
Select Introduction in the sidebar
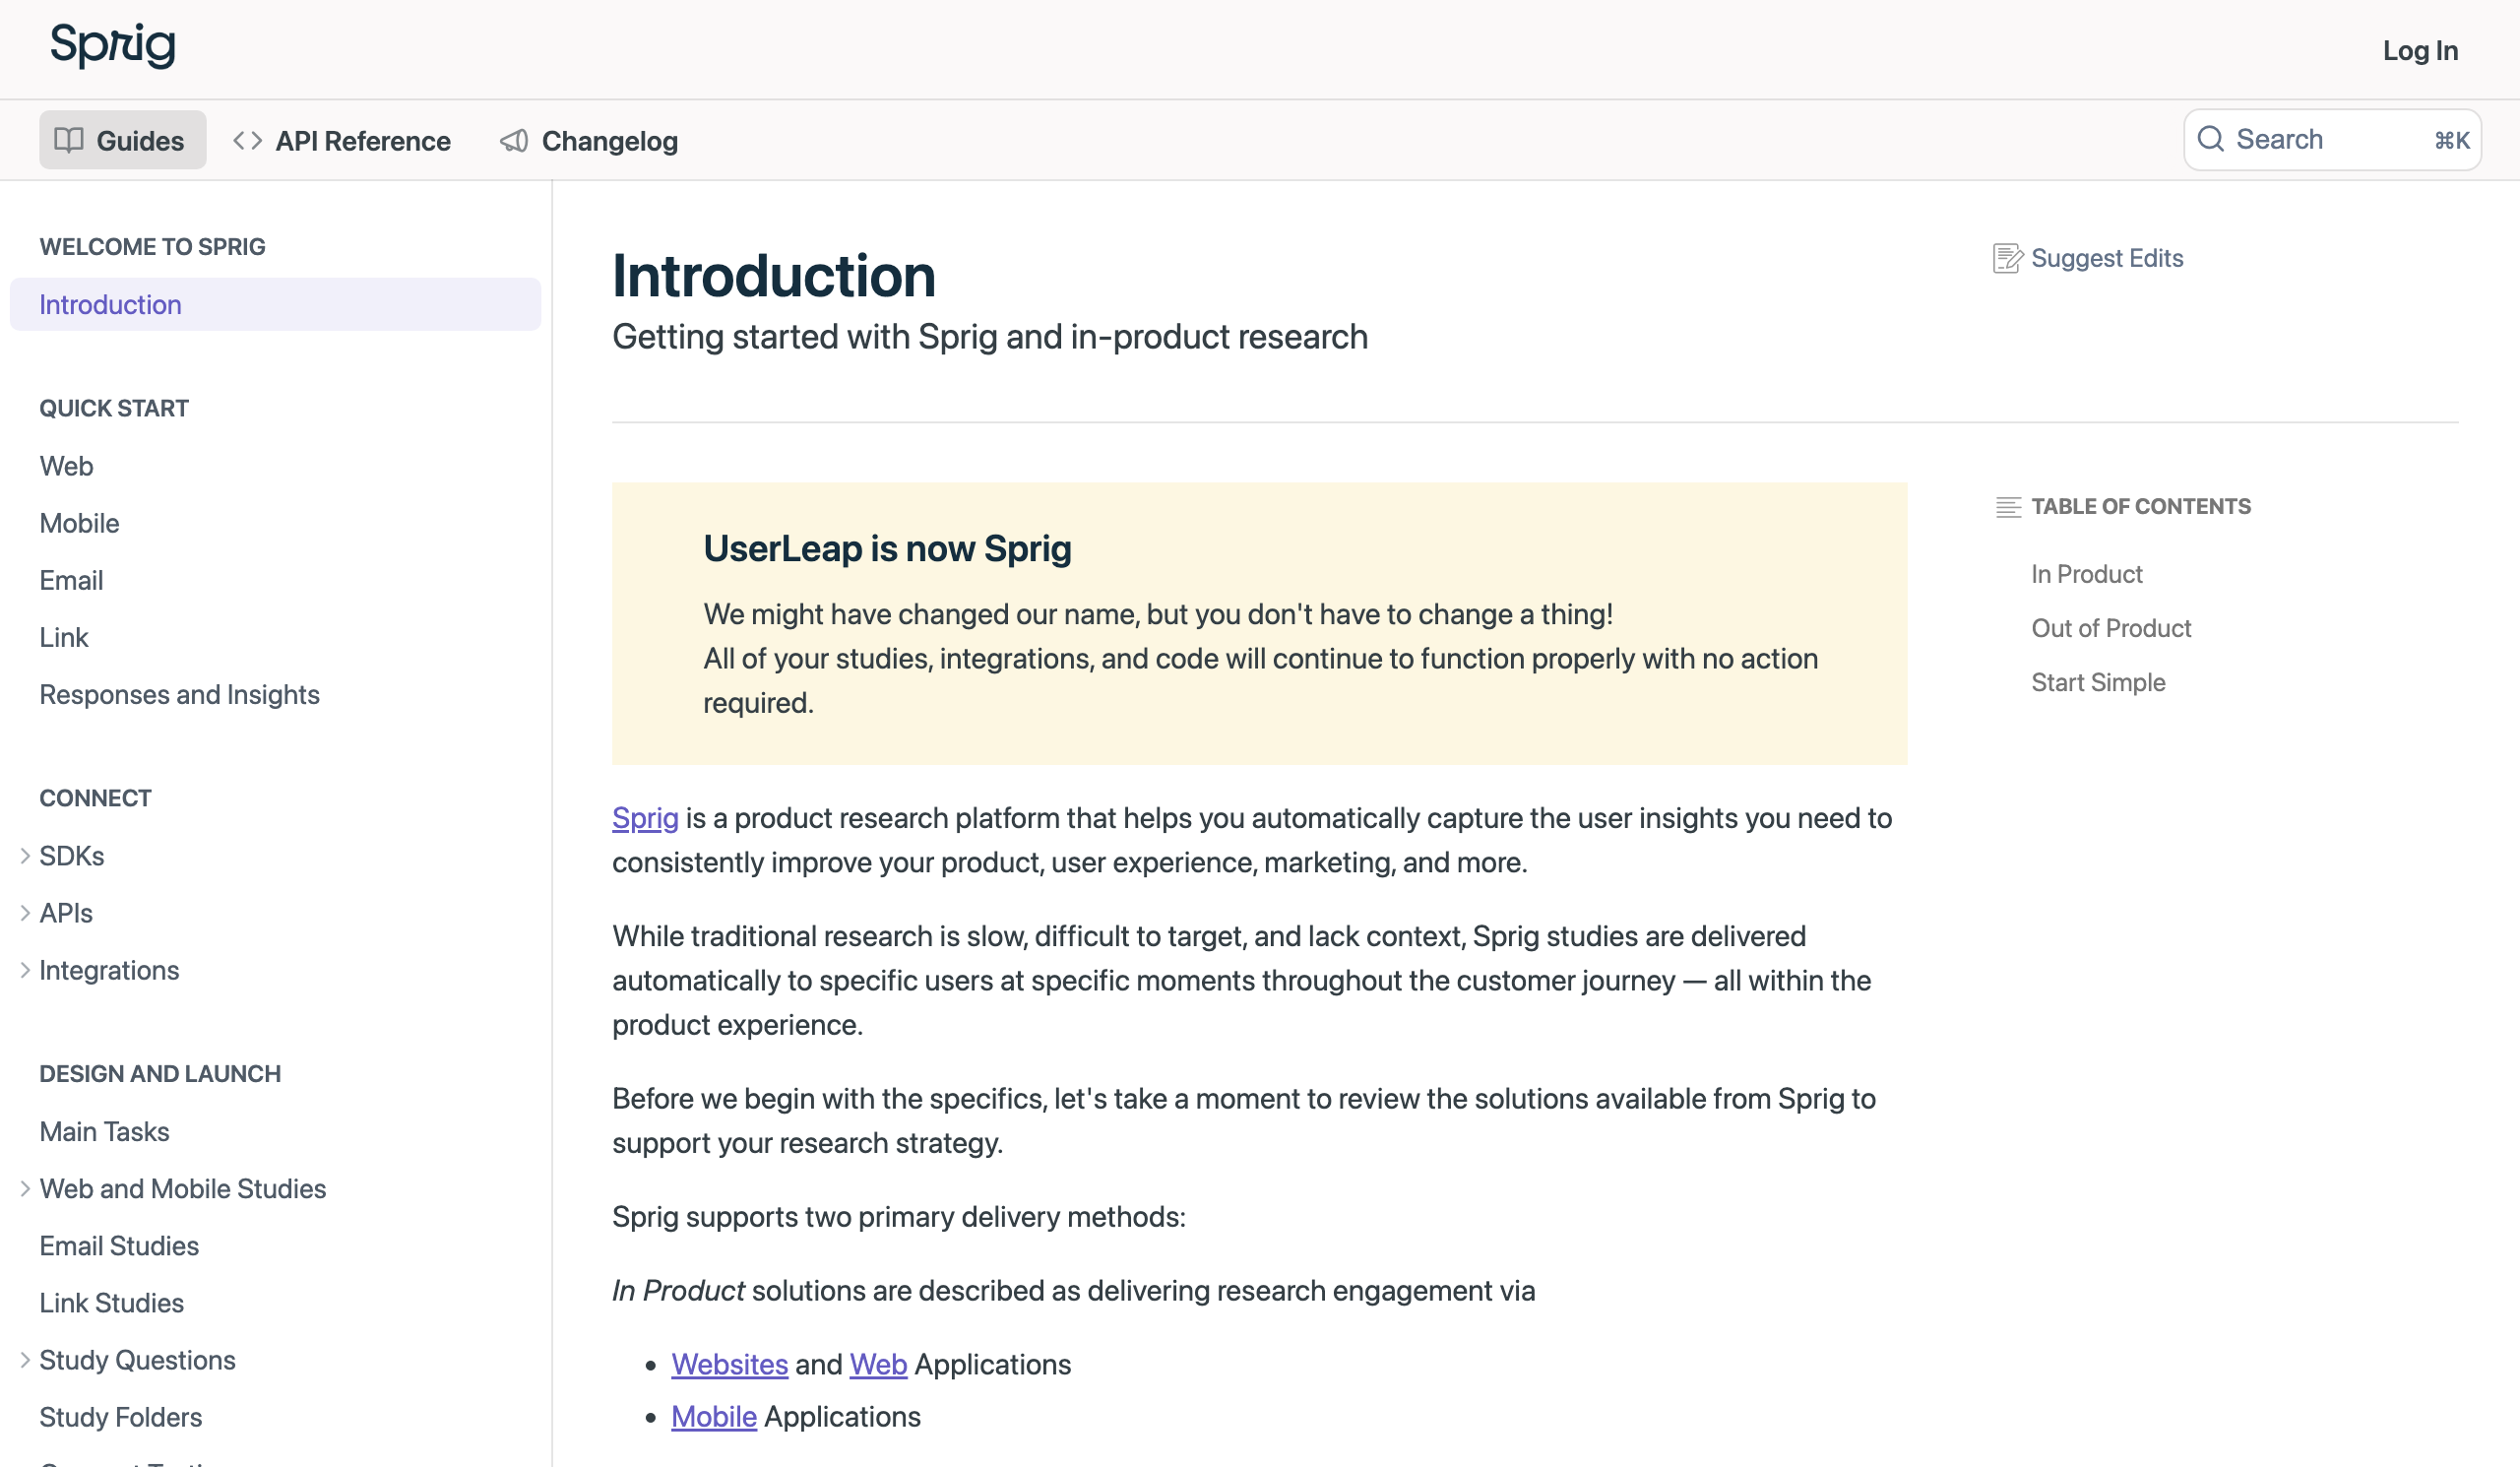click(275, 304)
